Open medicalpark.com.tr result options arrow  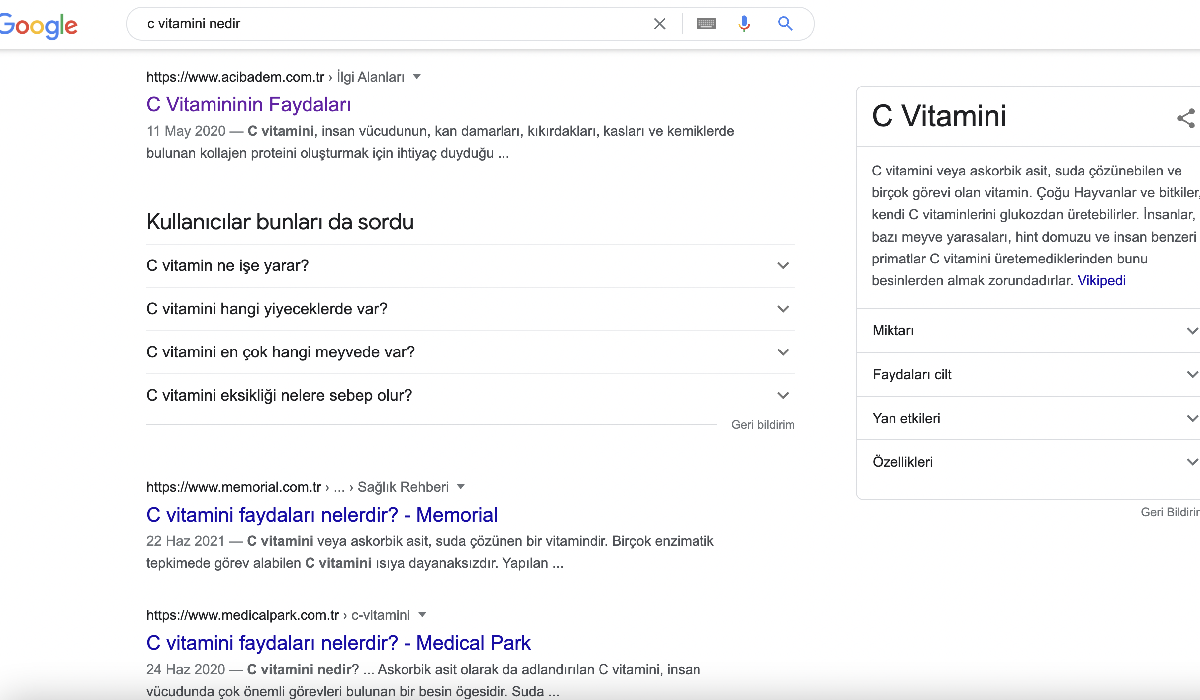click(422, 615)
